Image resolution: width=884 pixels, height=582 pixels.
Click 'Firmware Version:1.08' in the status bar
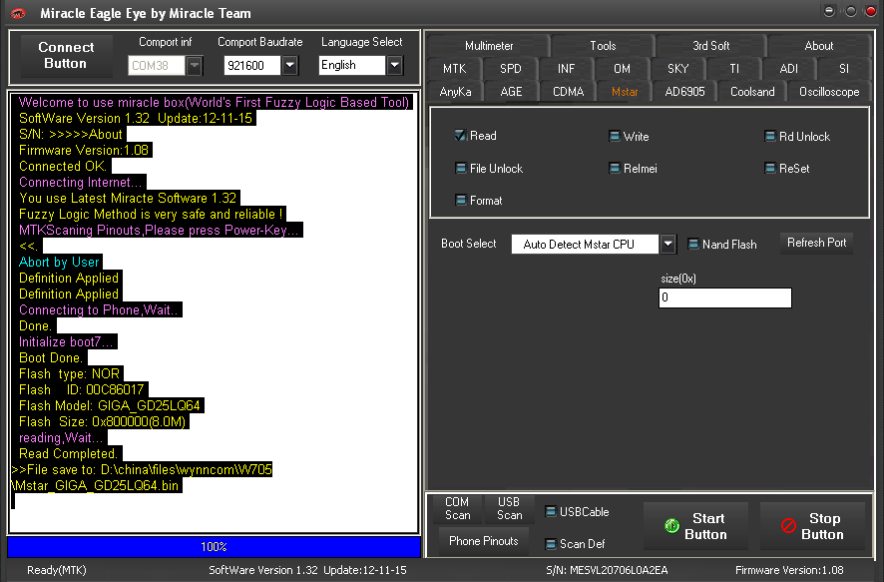click(789, 570)
